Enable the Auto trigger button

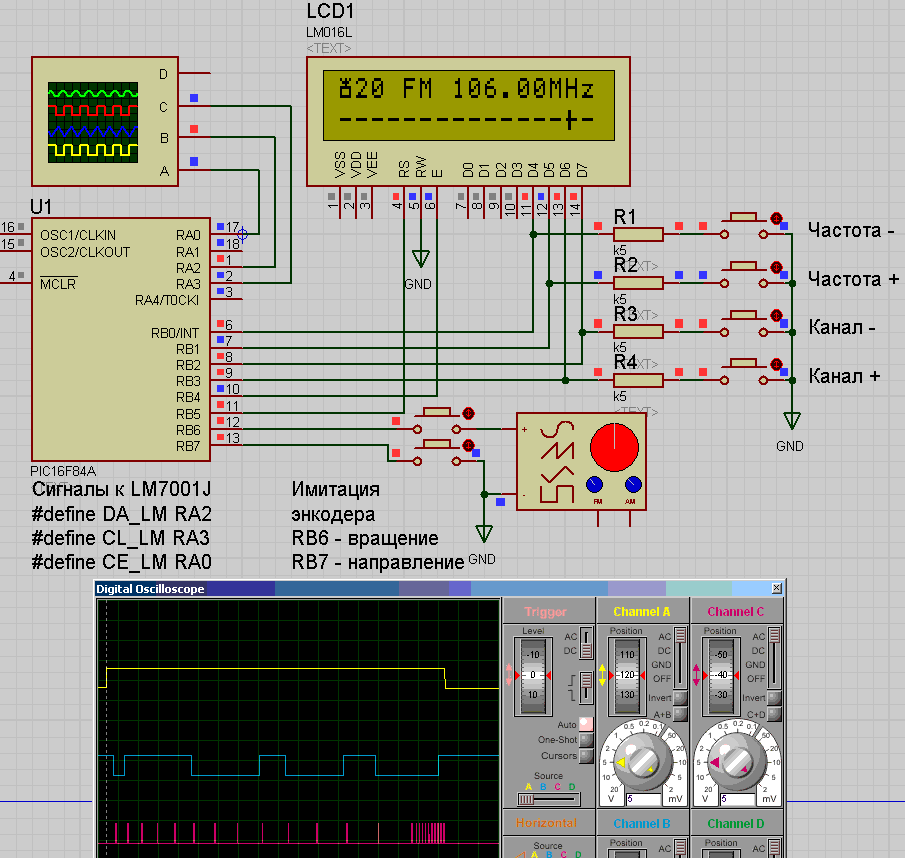click(585, 723)
